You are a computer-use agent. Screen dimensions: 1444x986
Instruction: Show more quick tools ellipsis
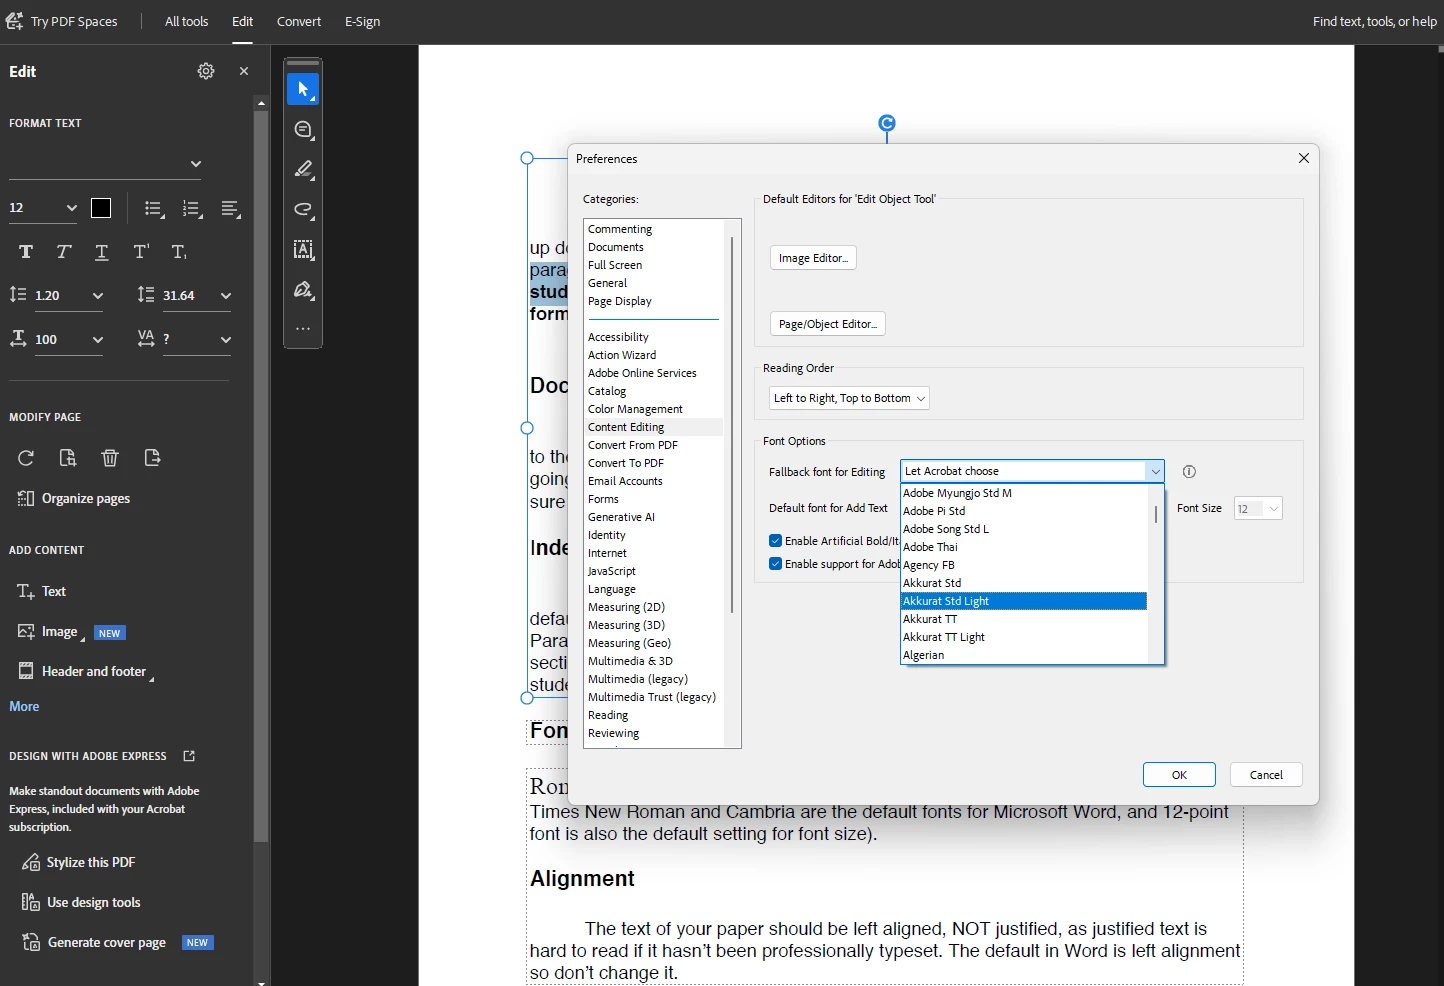pyautogui.click(x=303, y=328)
